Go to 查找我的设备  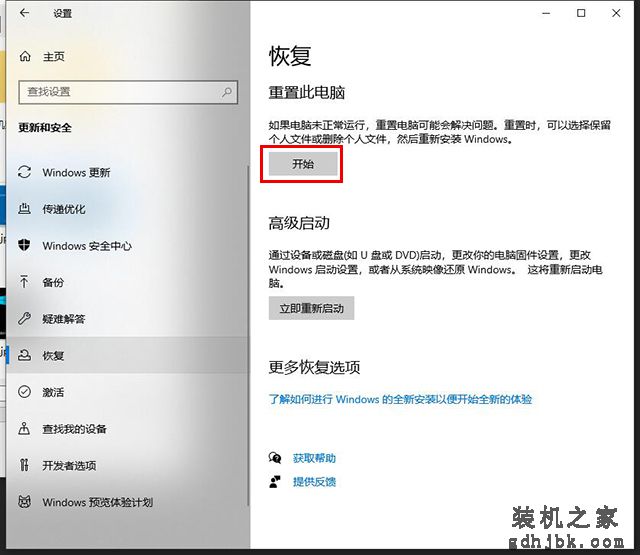[127, 429]
